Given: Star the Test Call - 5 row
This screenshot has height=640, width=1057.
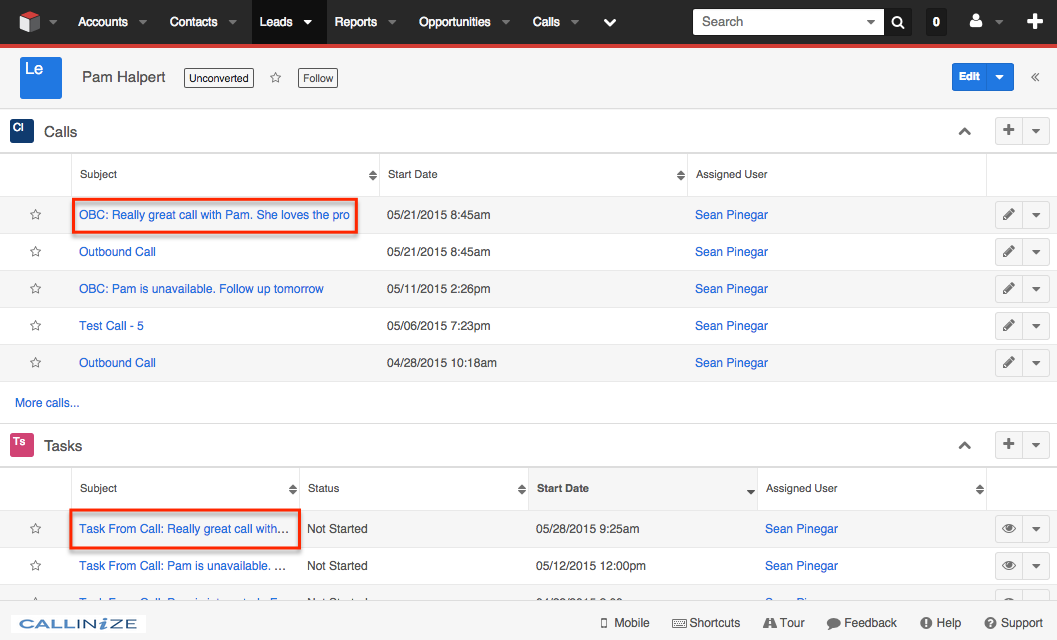Looking at the screenshot, I should pos(35,326).
